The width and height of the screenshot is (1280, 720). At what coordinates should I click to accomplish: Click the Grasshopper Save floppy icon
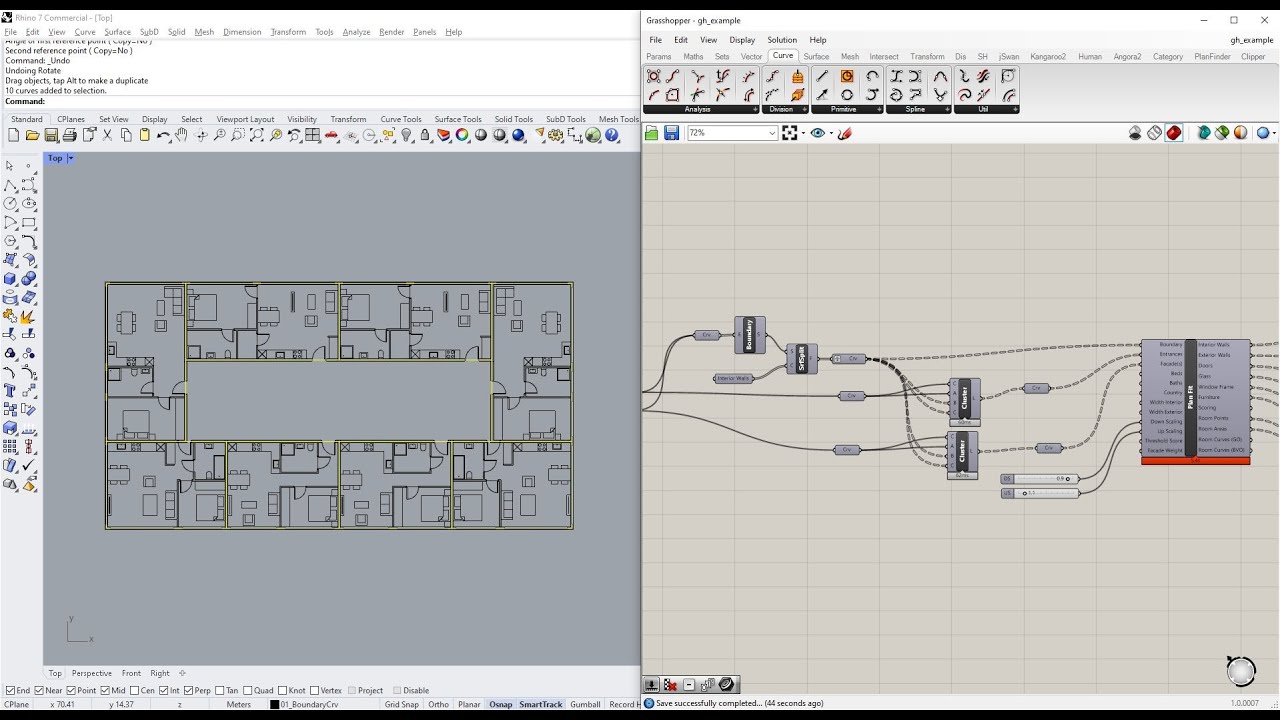[671, 133]
